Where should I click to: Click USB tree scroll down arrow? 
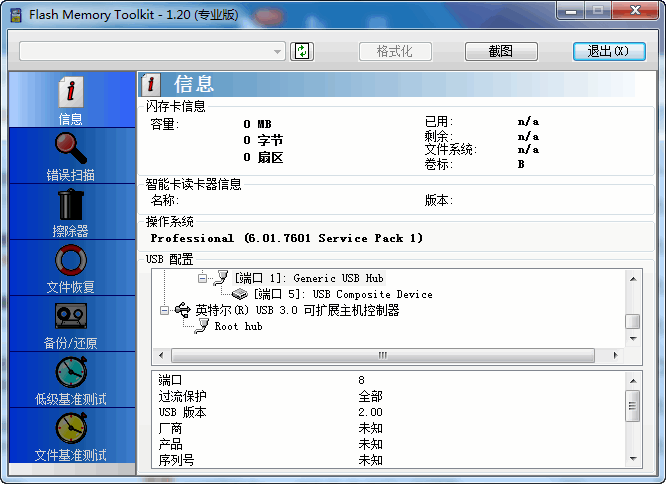[x=633, y=338]
